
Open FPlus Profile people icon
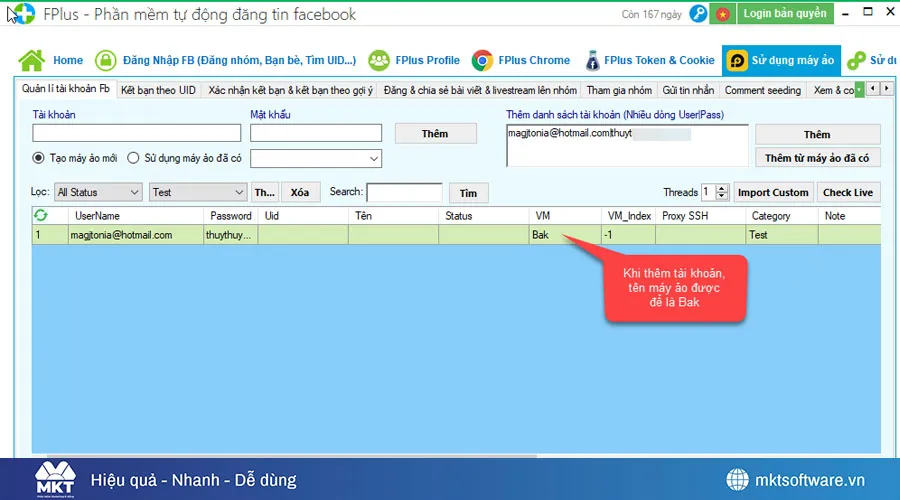pyautogui.click(x=379, y=60)
